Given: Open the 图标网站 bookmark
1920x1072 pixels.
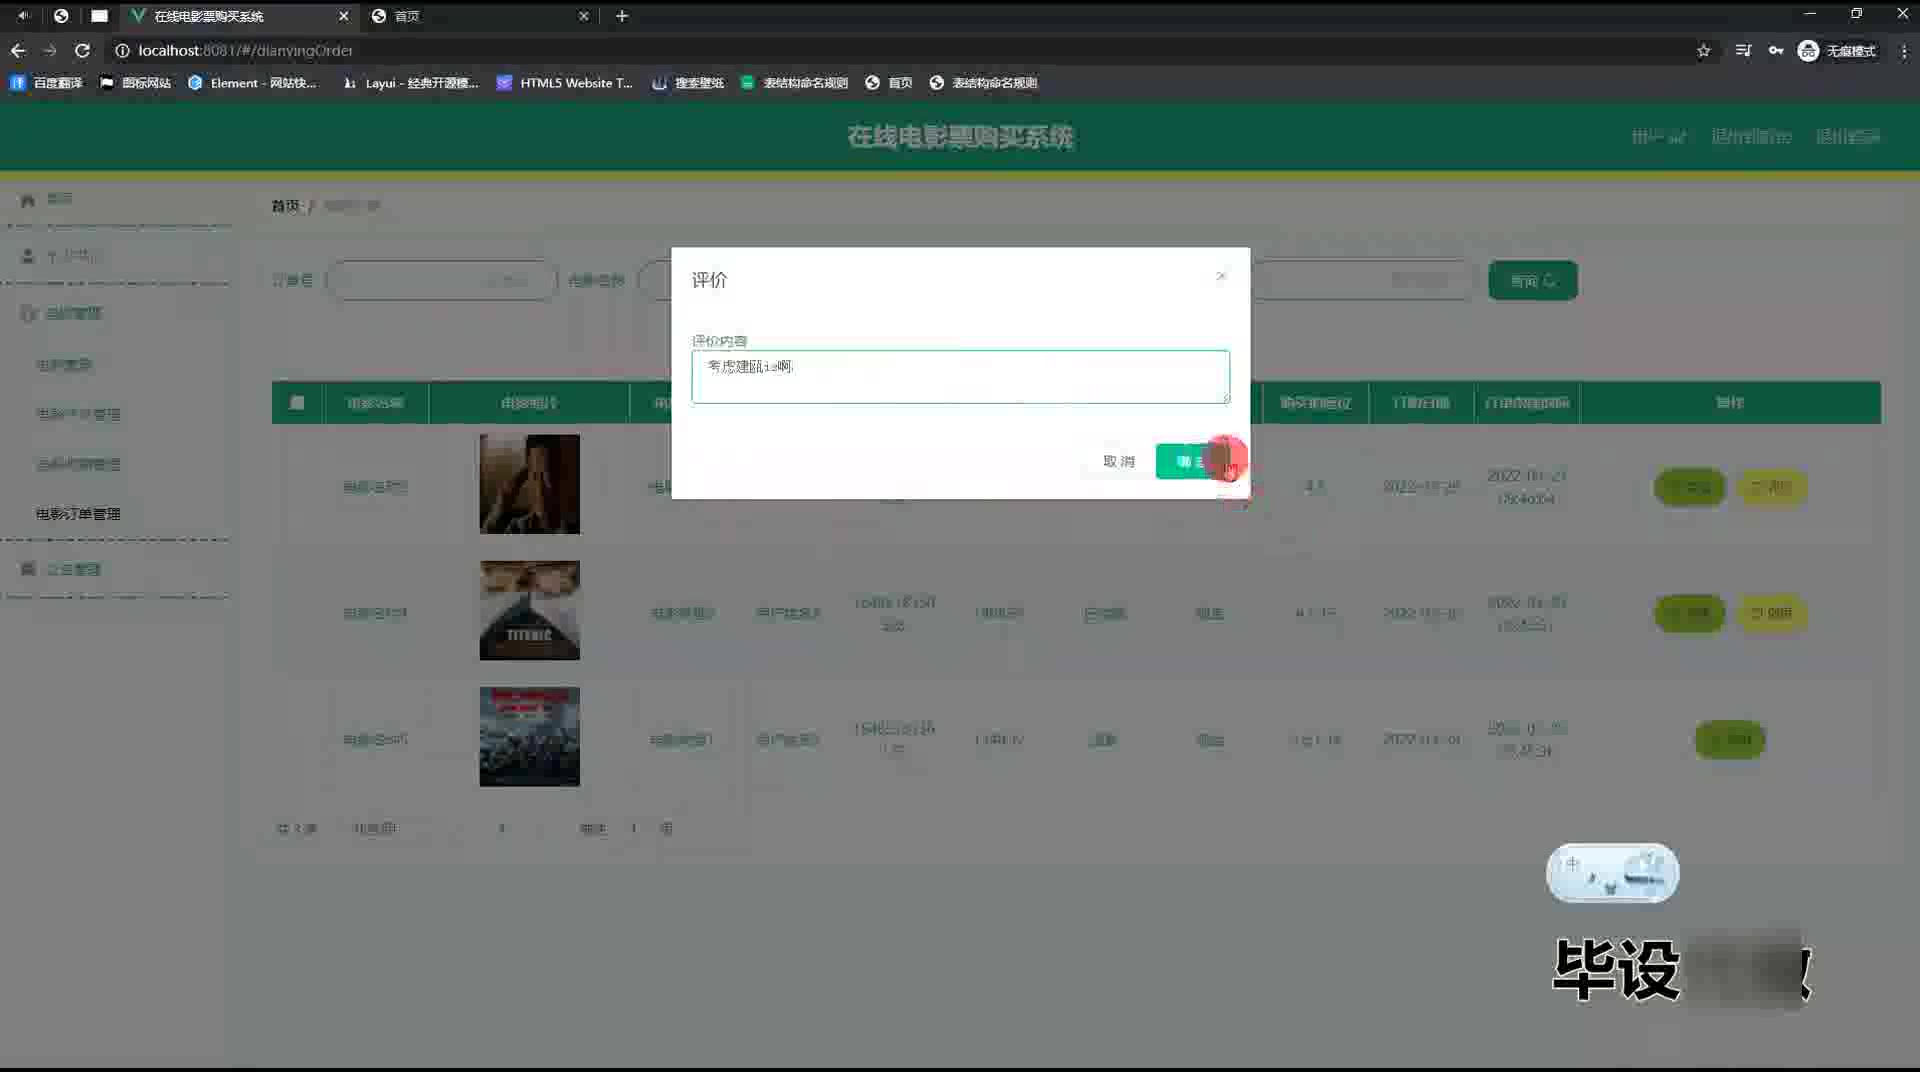Looking at the screenshot, I should pos(135,83).
